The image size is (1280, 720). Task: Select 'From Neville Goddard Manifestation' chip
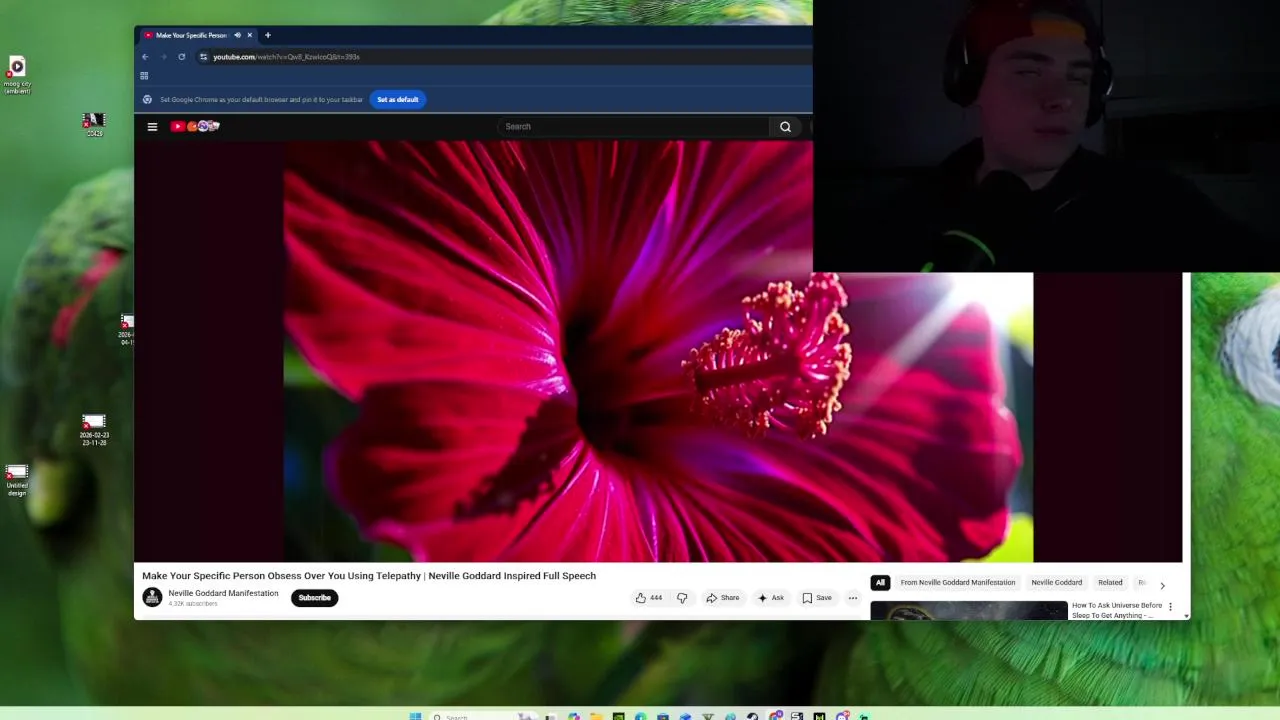[x=957, y=582]
